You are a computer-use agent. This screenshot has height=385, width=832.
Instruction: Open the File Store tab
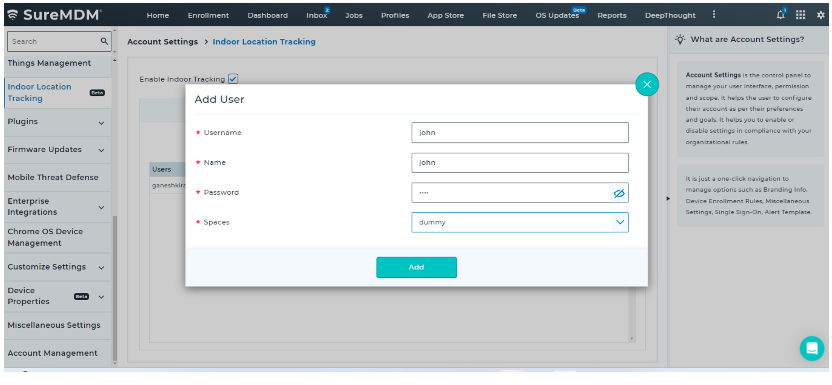click(x=499, y=15)
